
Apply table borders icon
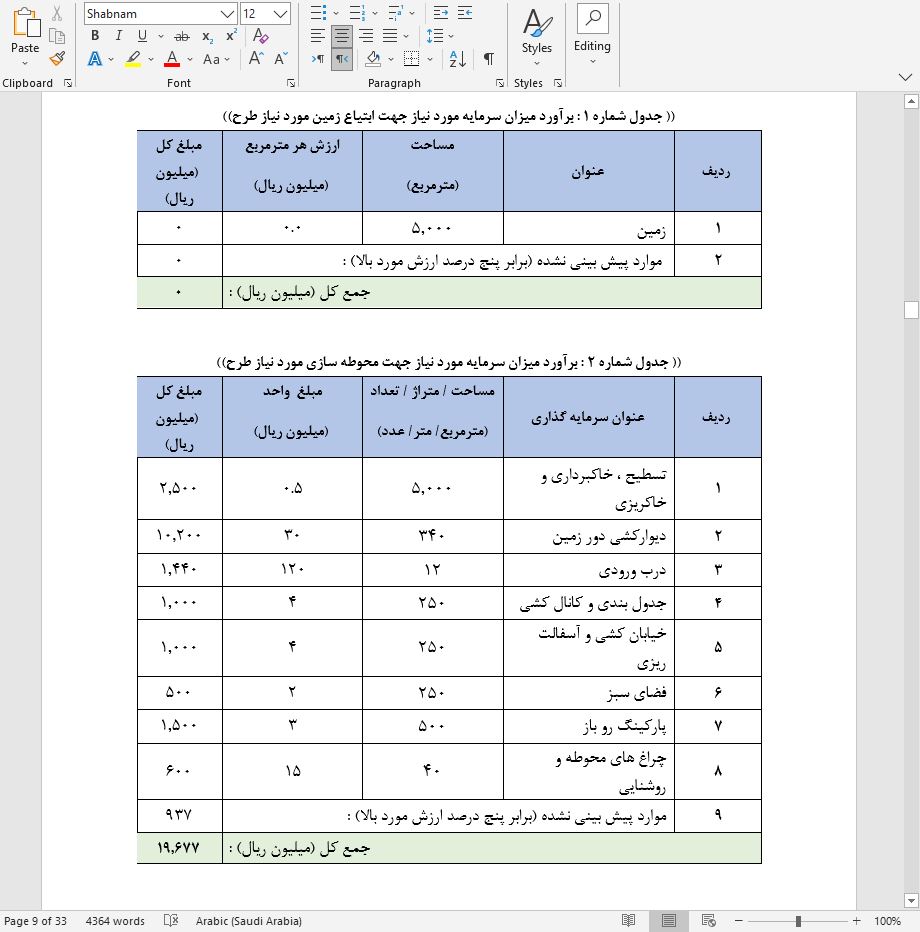tap(411, 59)
